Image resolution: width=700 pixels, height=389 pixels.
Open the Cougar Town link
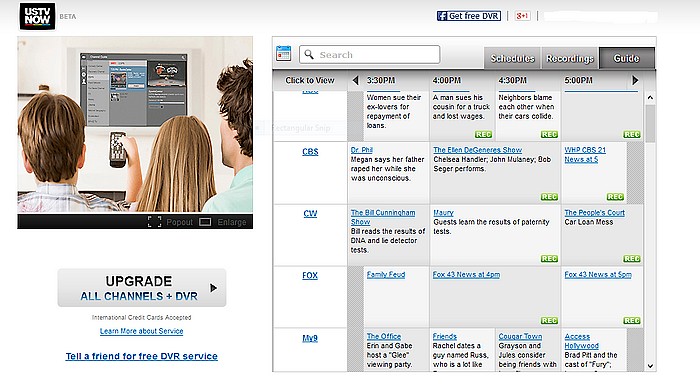520,336
